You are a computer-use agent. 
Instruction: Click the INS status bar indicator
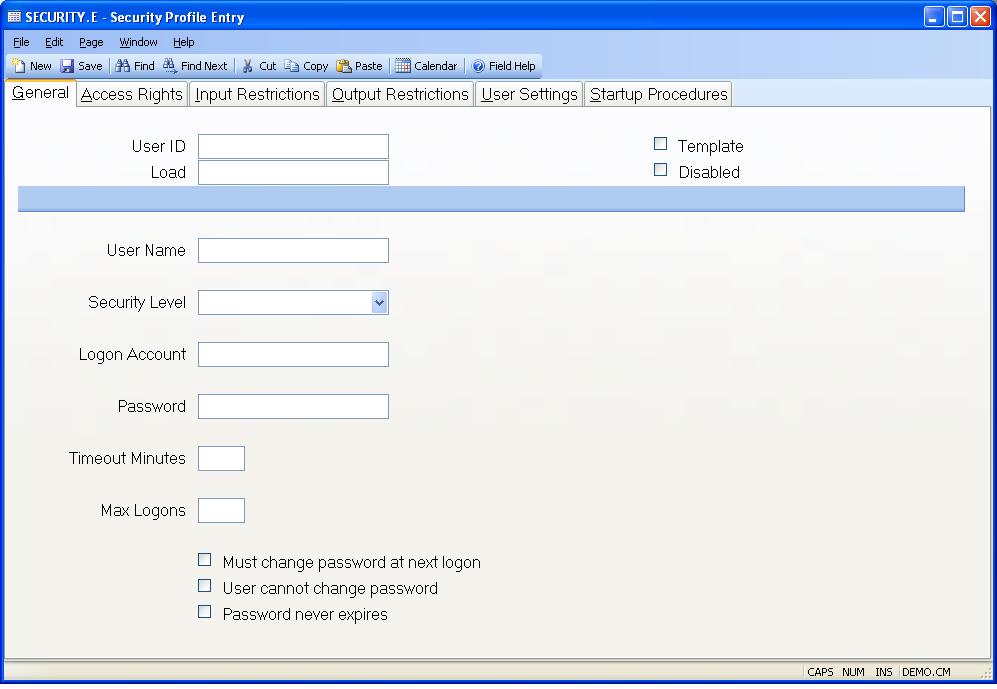tap(884, 672)
